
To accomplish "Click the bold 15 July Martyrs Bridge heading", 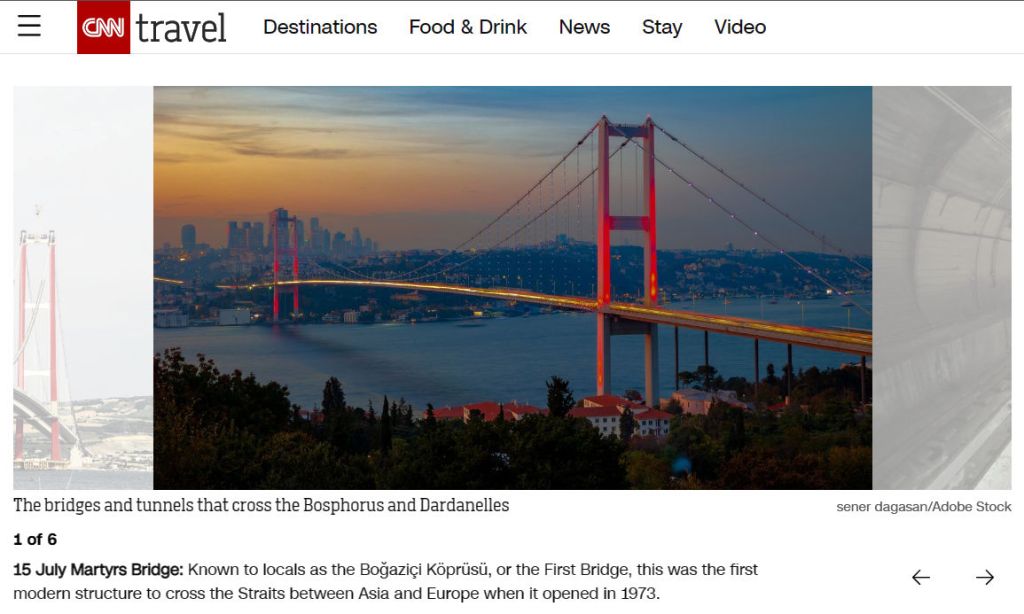I will (98, 570).
